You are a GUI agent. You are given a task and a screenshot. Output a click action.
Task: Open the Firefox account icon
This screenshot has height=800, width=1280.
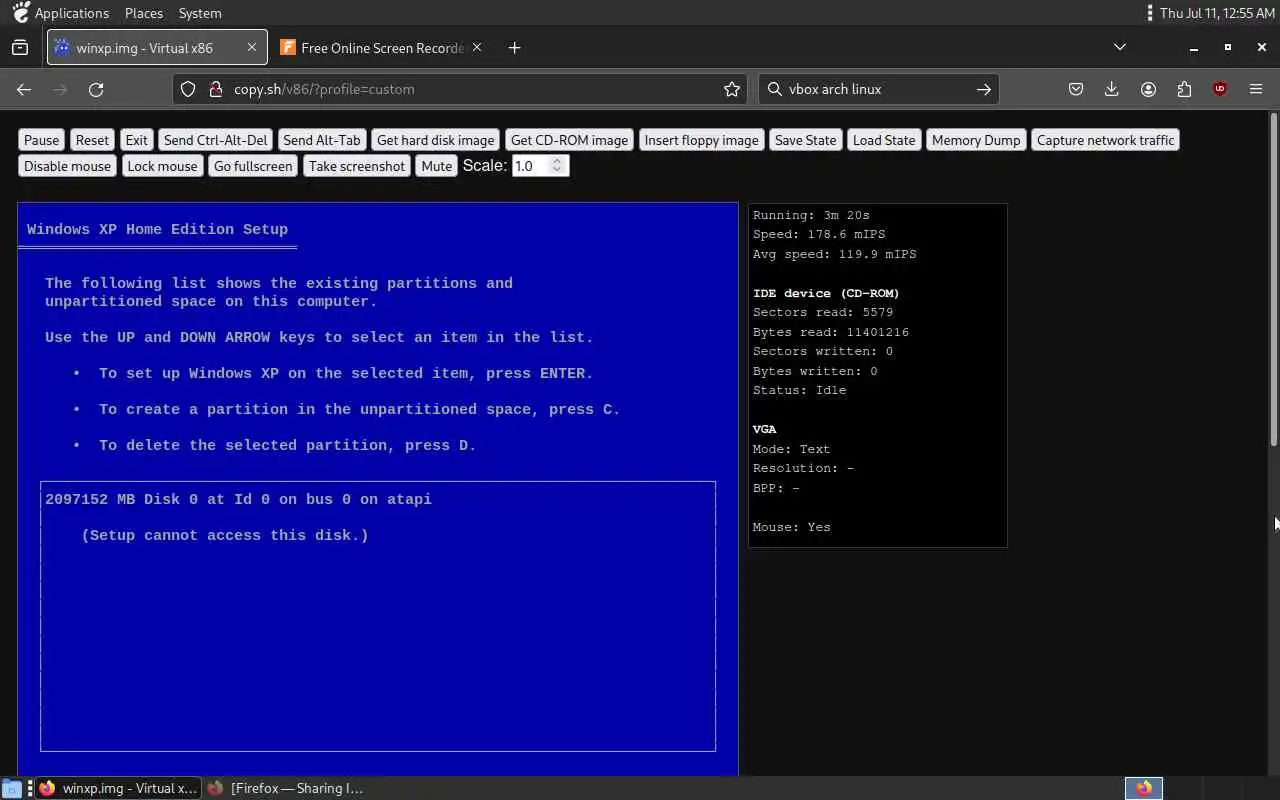[x=1148, y=89]
